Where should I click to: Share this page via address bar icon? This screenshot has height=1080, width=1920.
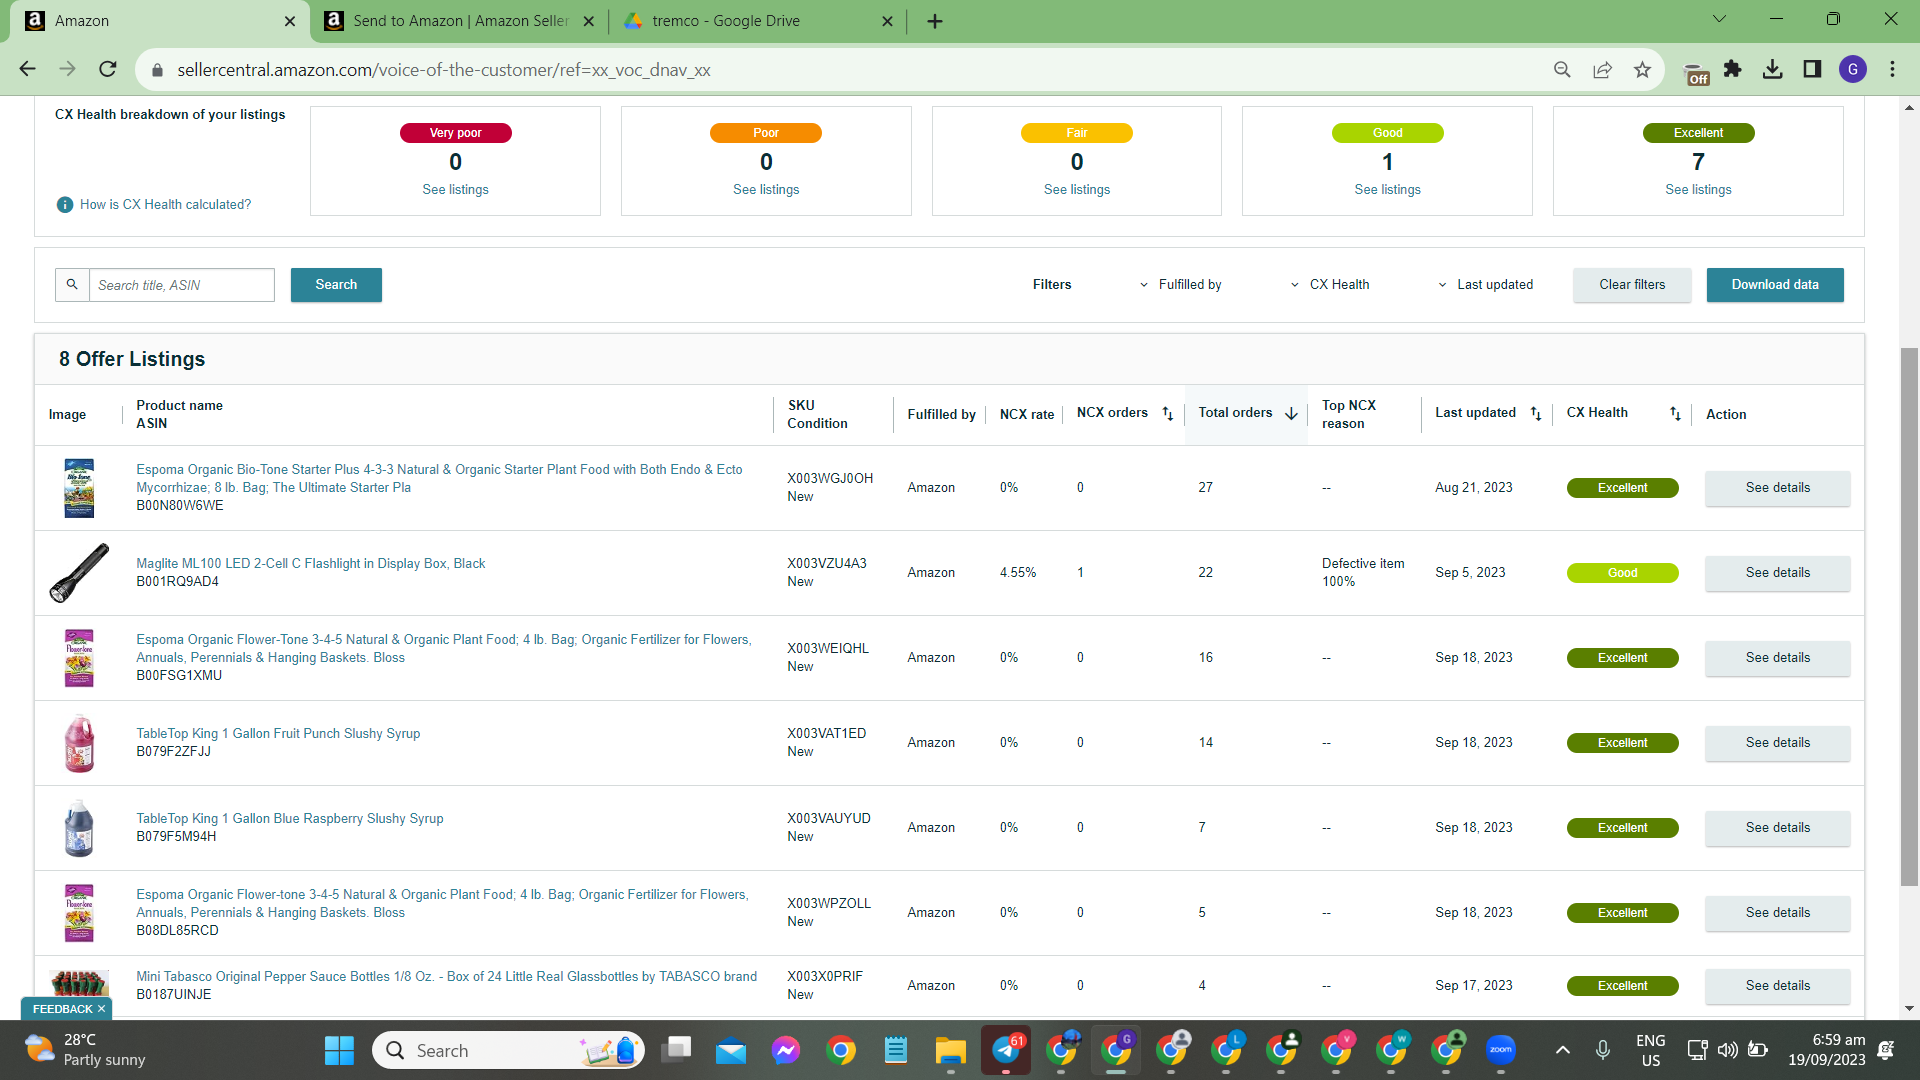click(1603, 70)
